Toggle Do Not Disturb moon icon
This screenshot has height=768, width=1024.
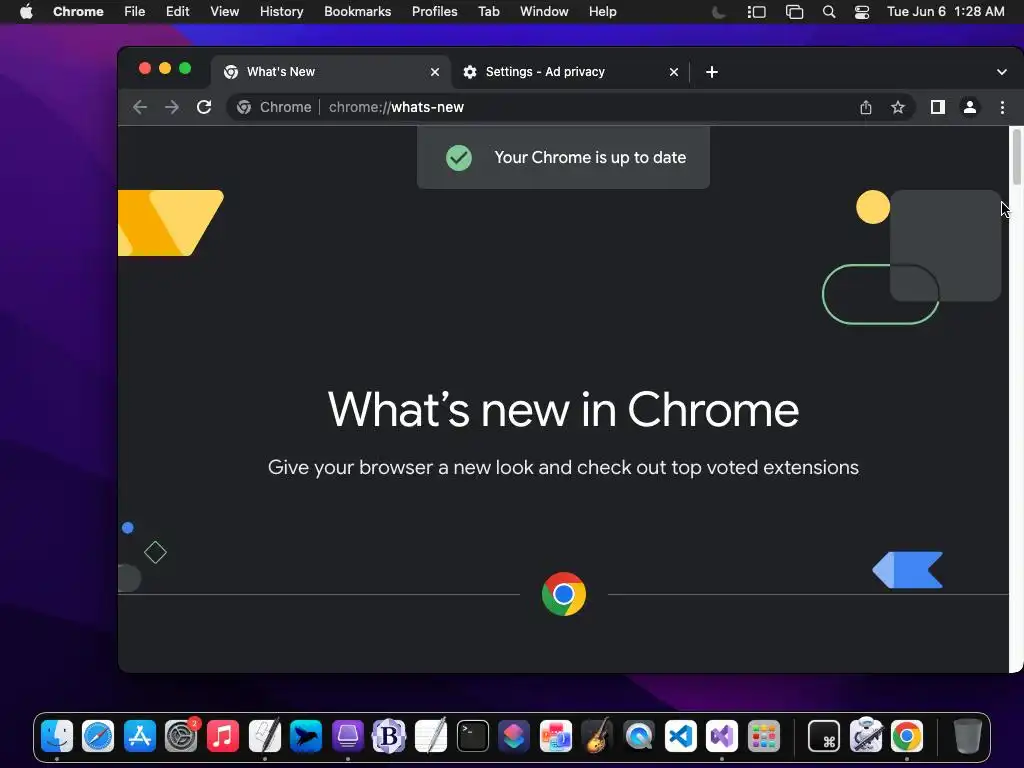tap(718, 12)
